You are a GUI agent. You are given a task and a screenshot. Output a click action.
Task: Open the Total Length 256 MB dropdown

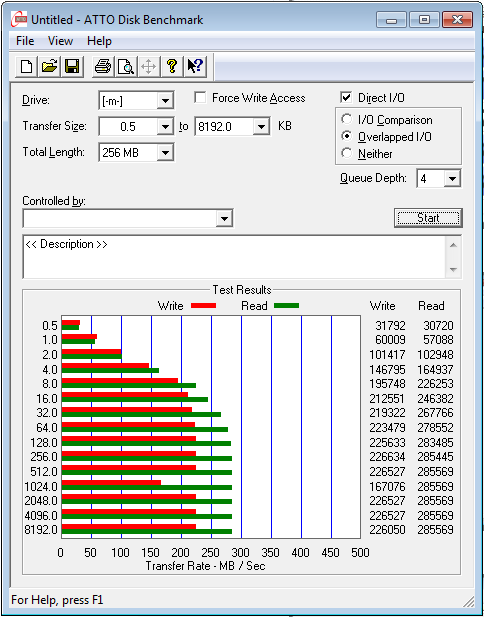pyautogui.click(x=165, y=152)
